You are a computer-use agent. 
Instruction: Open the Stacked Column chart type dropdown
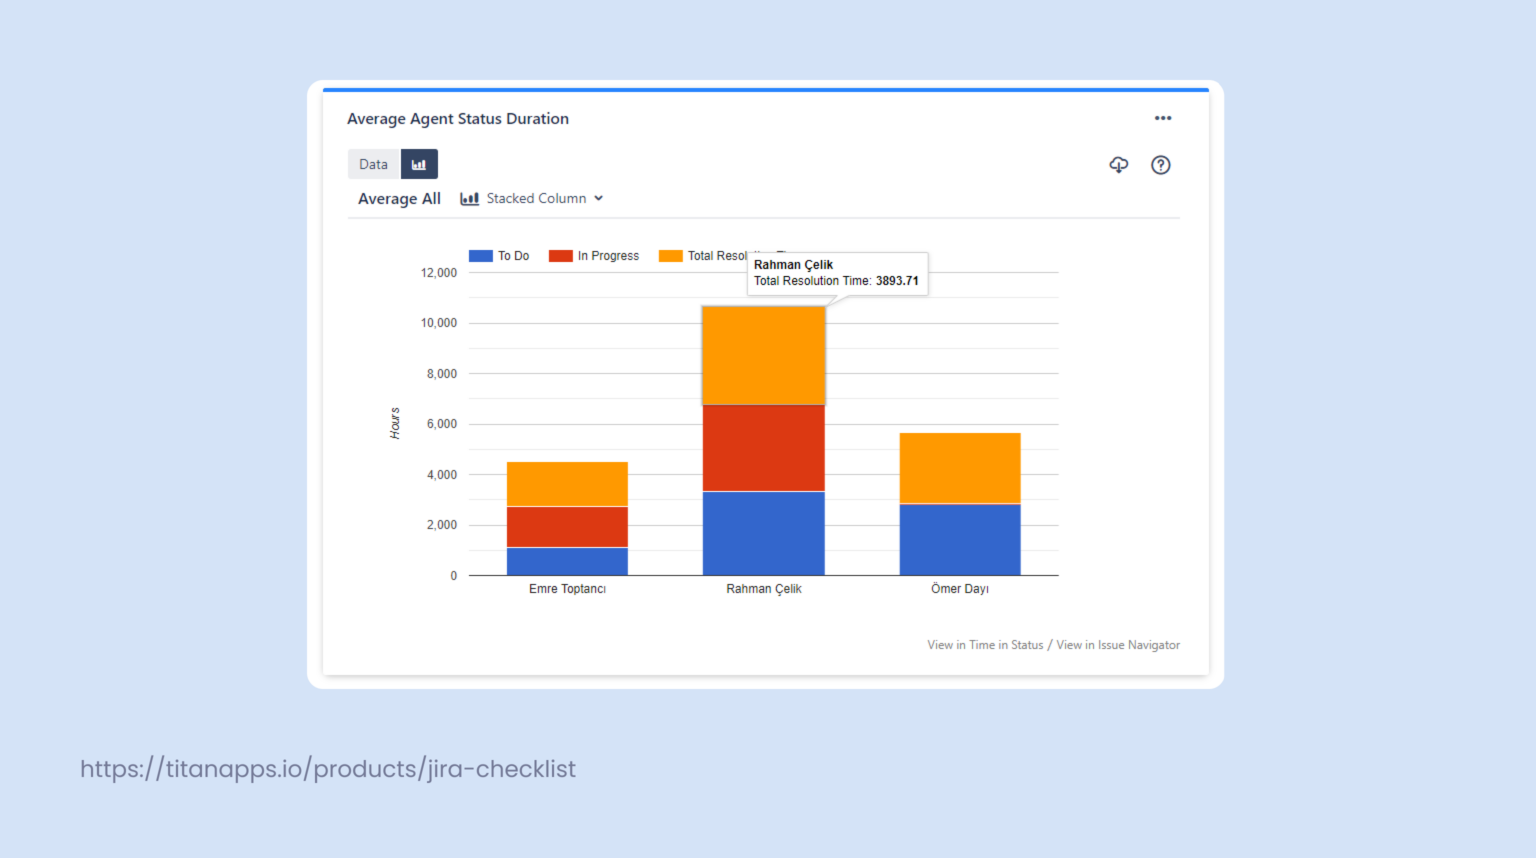click(537, 198)
